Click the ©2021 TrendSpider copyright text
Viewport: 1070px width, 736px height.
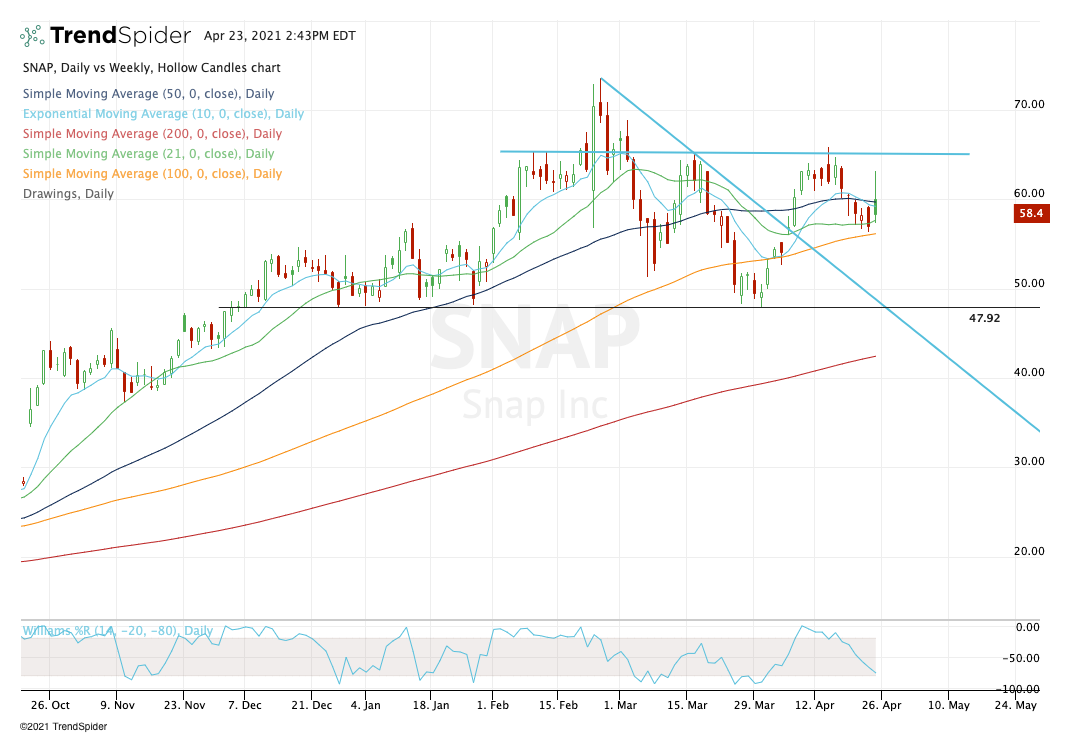63,727
